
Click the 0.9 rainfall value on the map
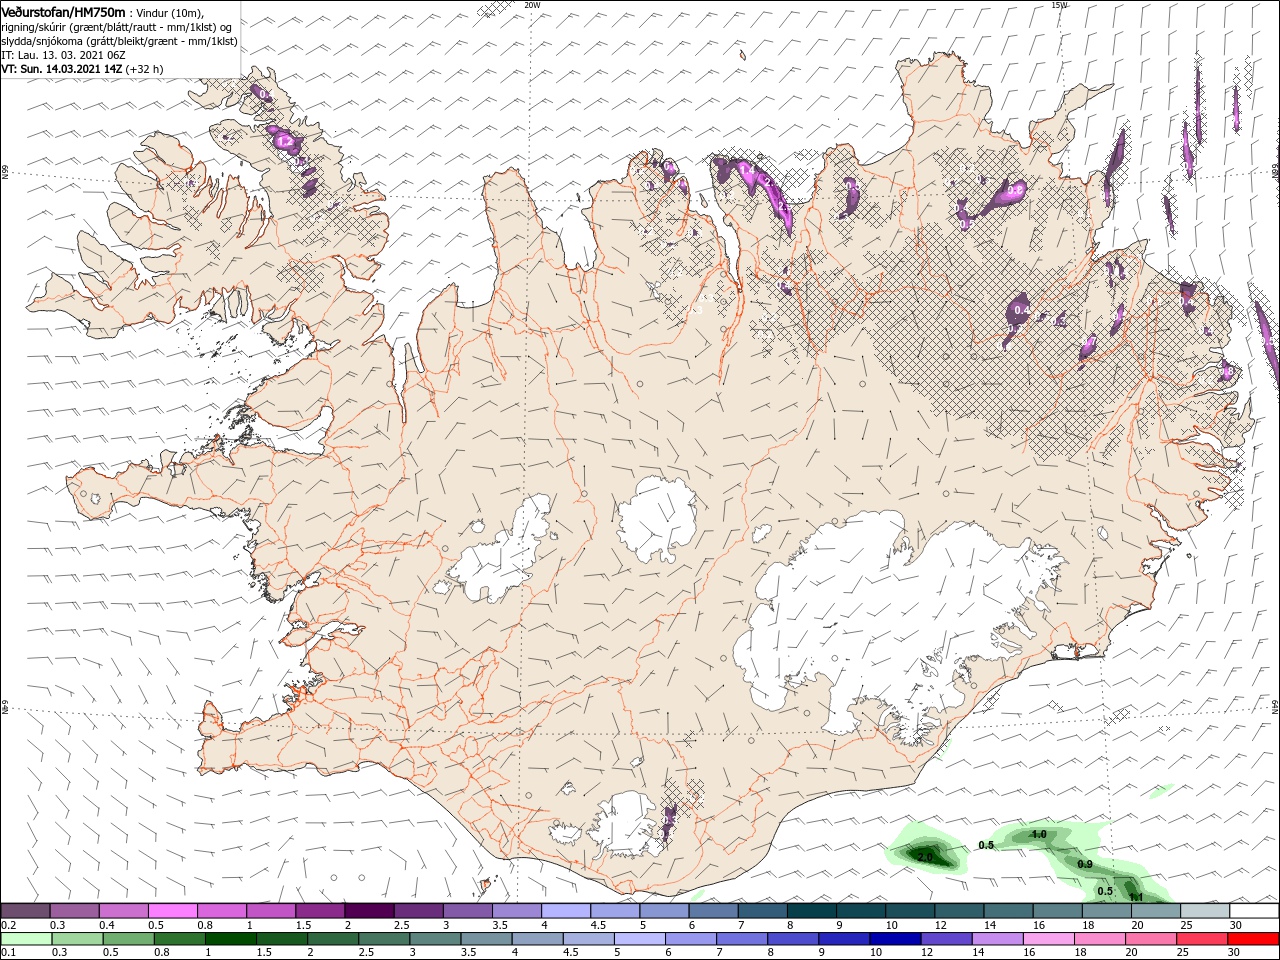1085,864
